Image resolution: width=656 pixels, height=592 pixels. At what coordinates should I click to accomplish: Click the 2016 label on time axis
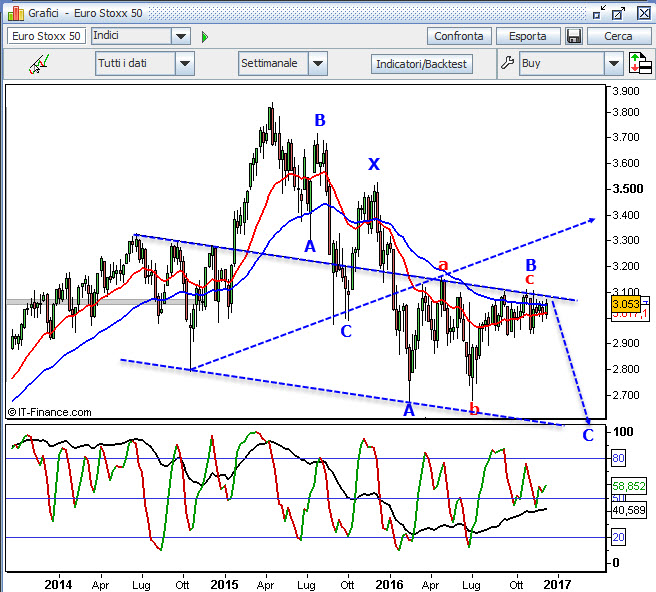[x=390, y=584]
